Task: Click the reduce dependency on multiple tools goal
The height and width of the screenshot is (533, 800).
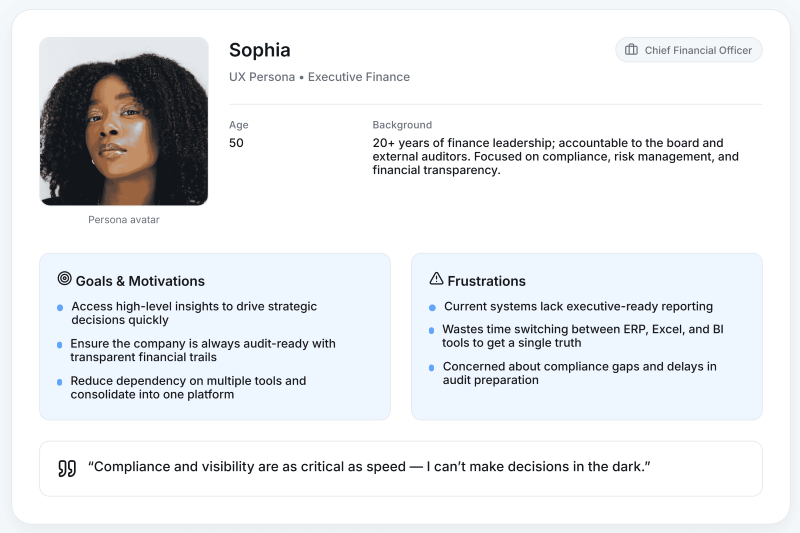Action: point(188,387)
